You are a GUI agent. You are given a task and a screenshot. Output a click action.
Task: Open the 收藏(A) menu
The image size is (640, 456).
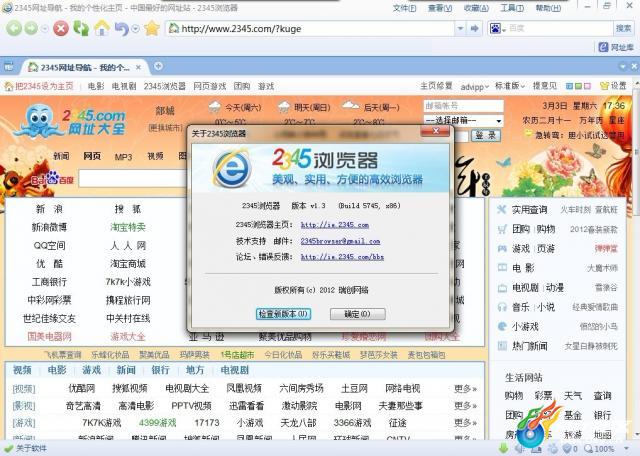(x=476, y=8)
